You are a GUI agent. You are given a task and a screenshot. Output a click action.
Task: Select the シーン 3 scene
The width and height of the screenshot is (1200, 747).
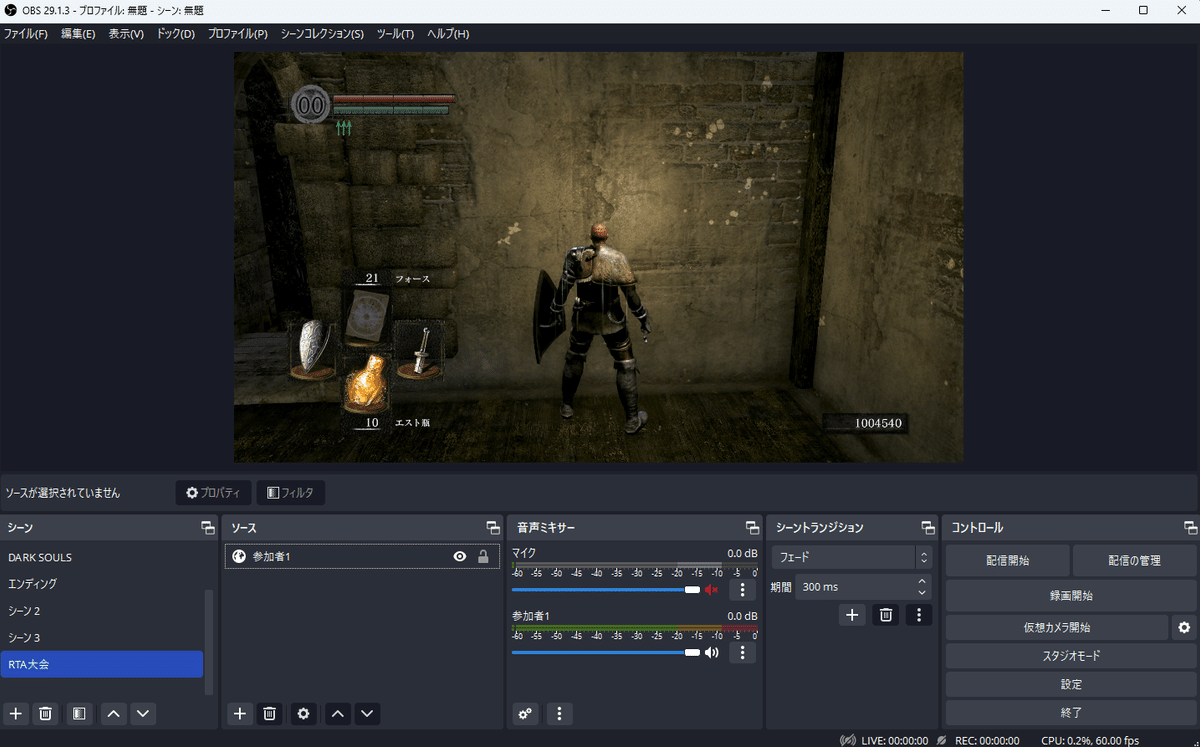102,638
